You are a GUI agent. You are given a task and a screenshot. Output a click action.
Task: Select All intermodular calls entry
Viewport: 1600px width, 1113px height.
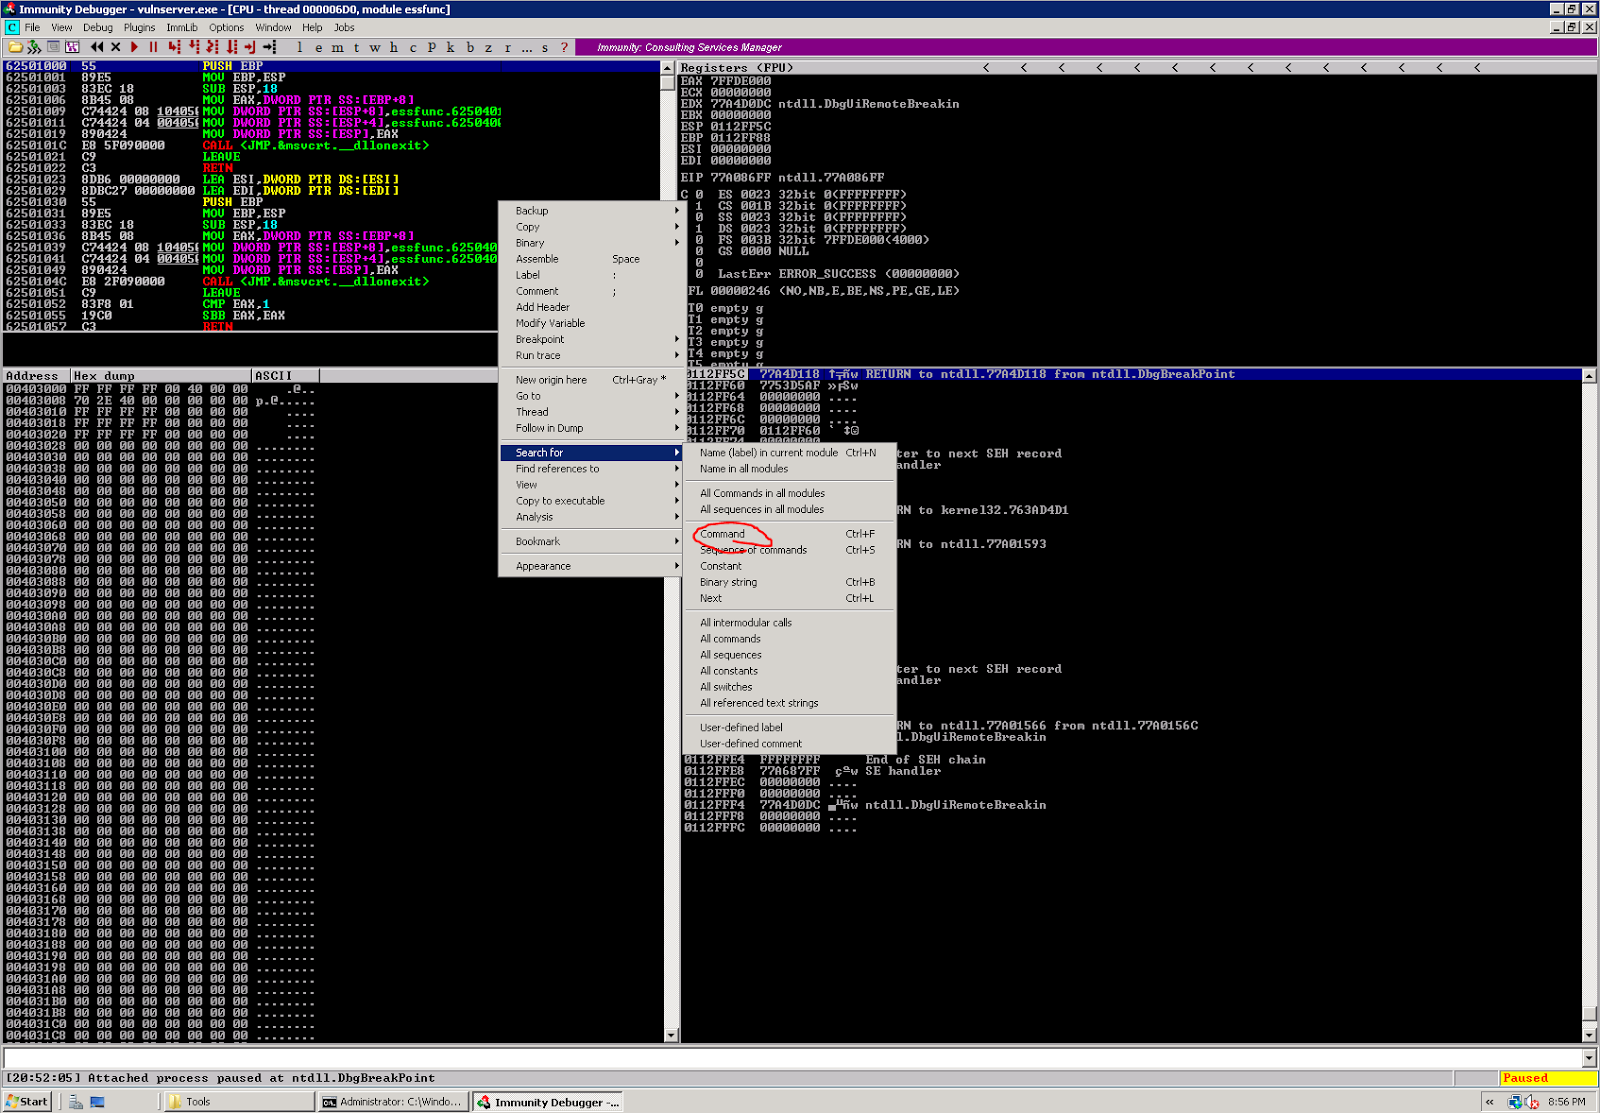789,622
